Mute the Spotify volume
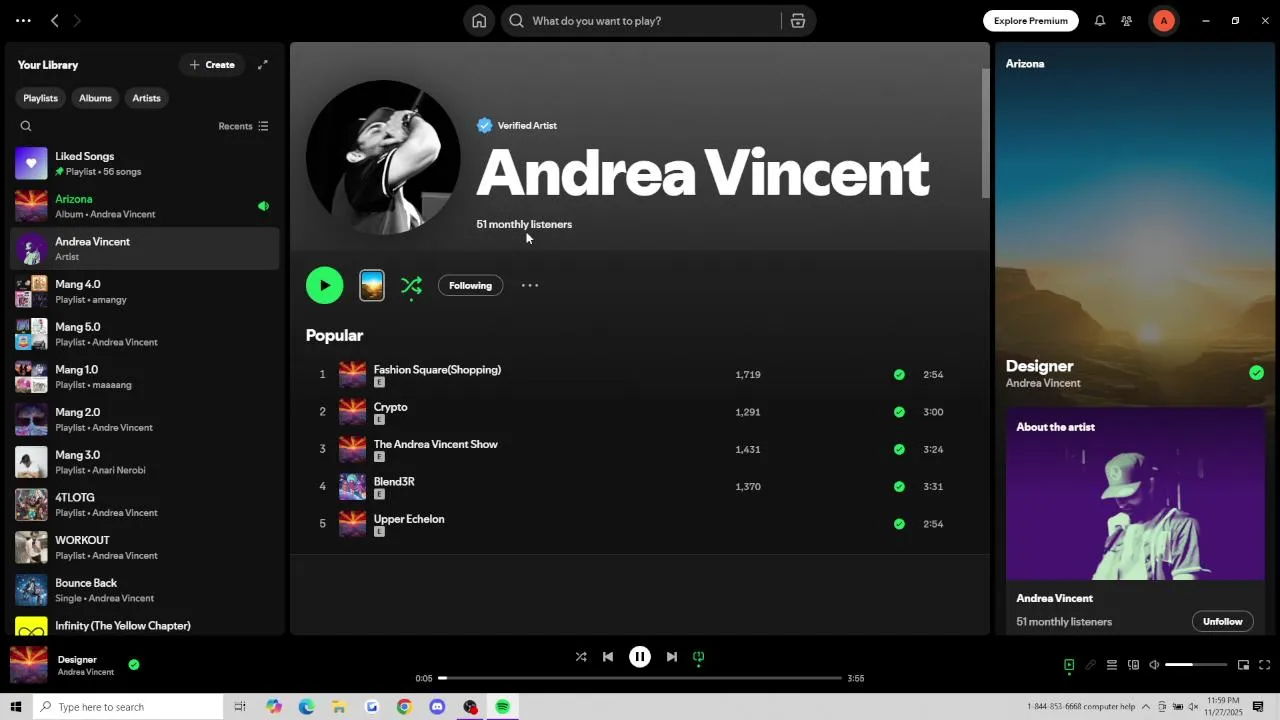Image resolution: width=1280 pixels, height=720 pixels. 1154,665
